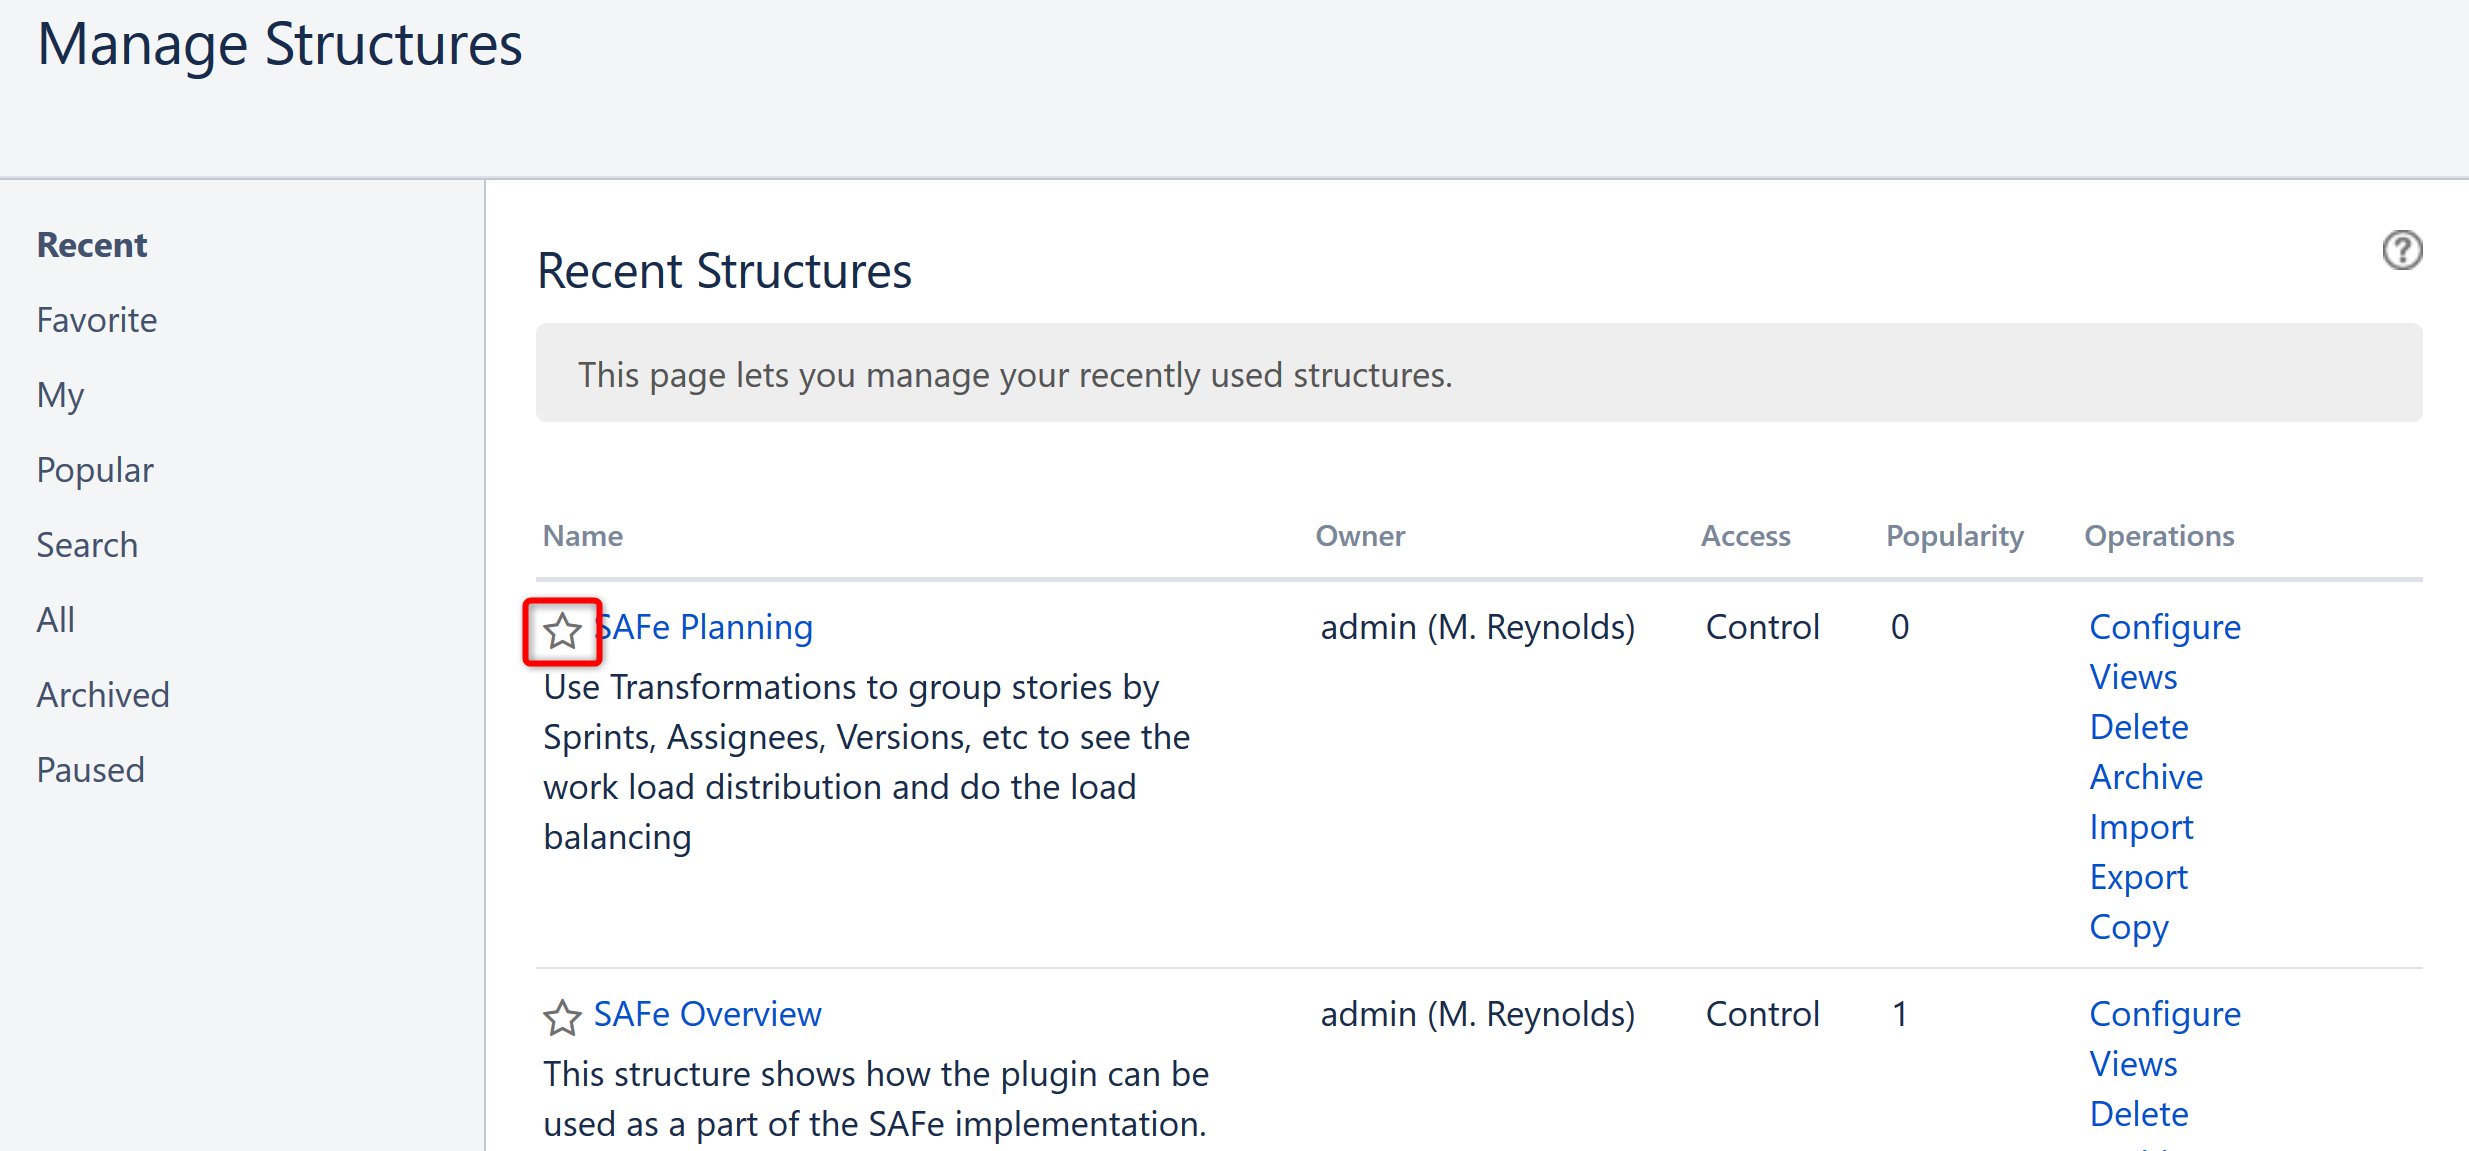
Task: Copy the SAFe Planning structure
Action: (2128, 927)
